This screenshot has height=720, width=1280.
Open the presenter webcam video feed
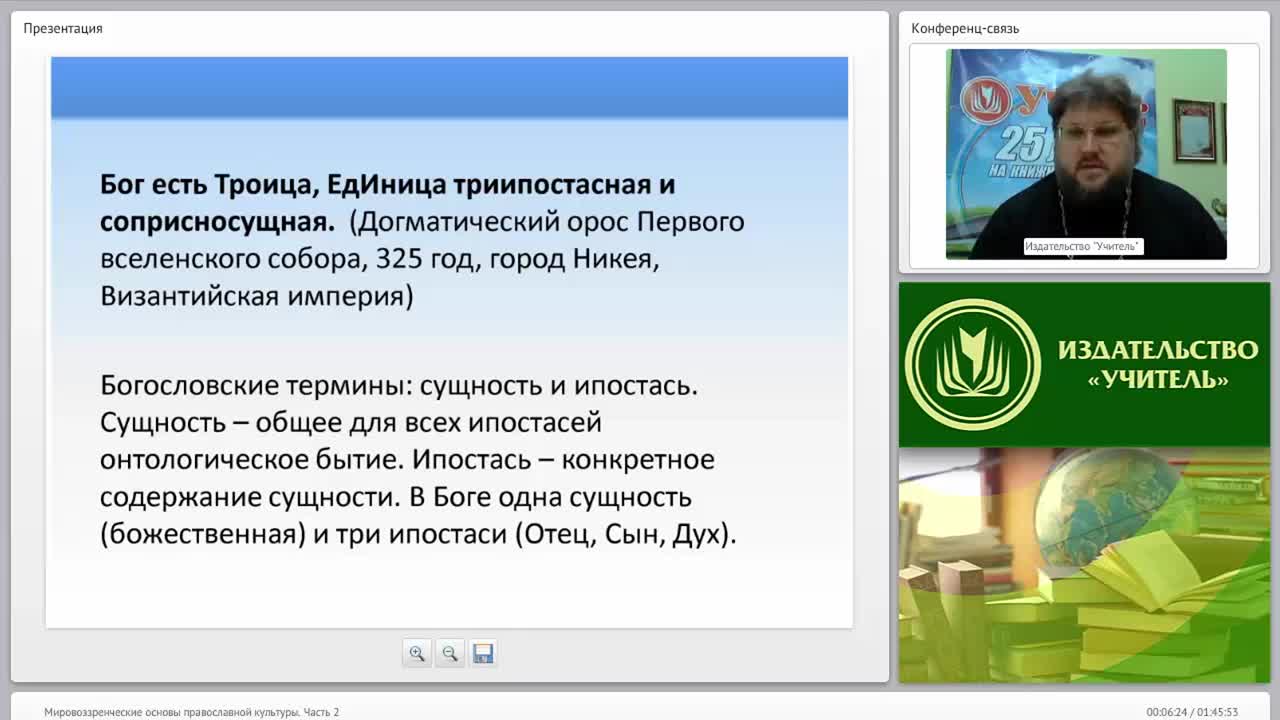[x=1086, y=154]
